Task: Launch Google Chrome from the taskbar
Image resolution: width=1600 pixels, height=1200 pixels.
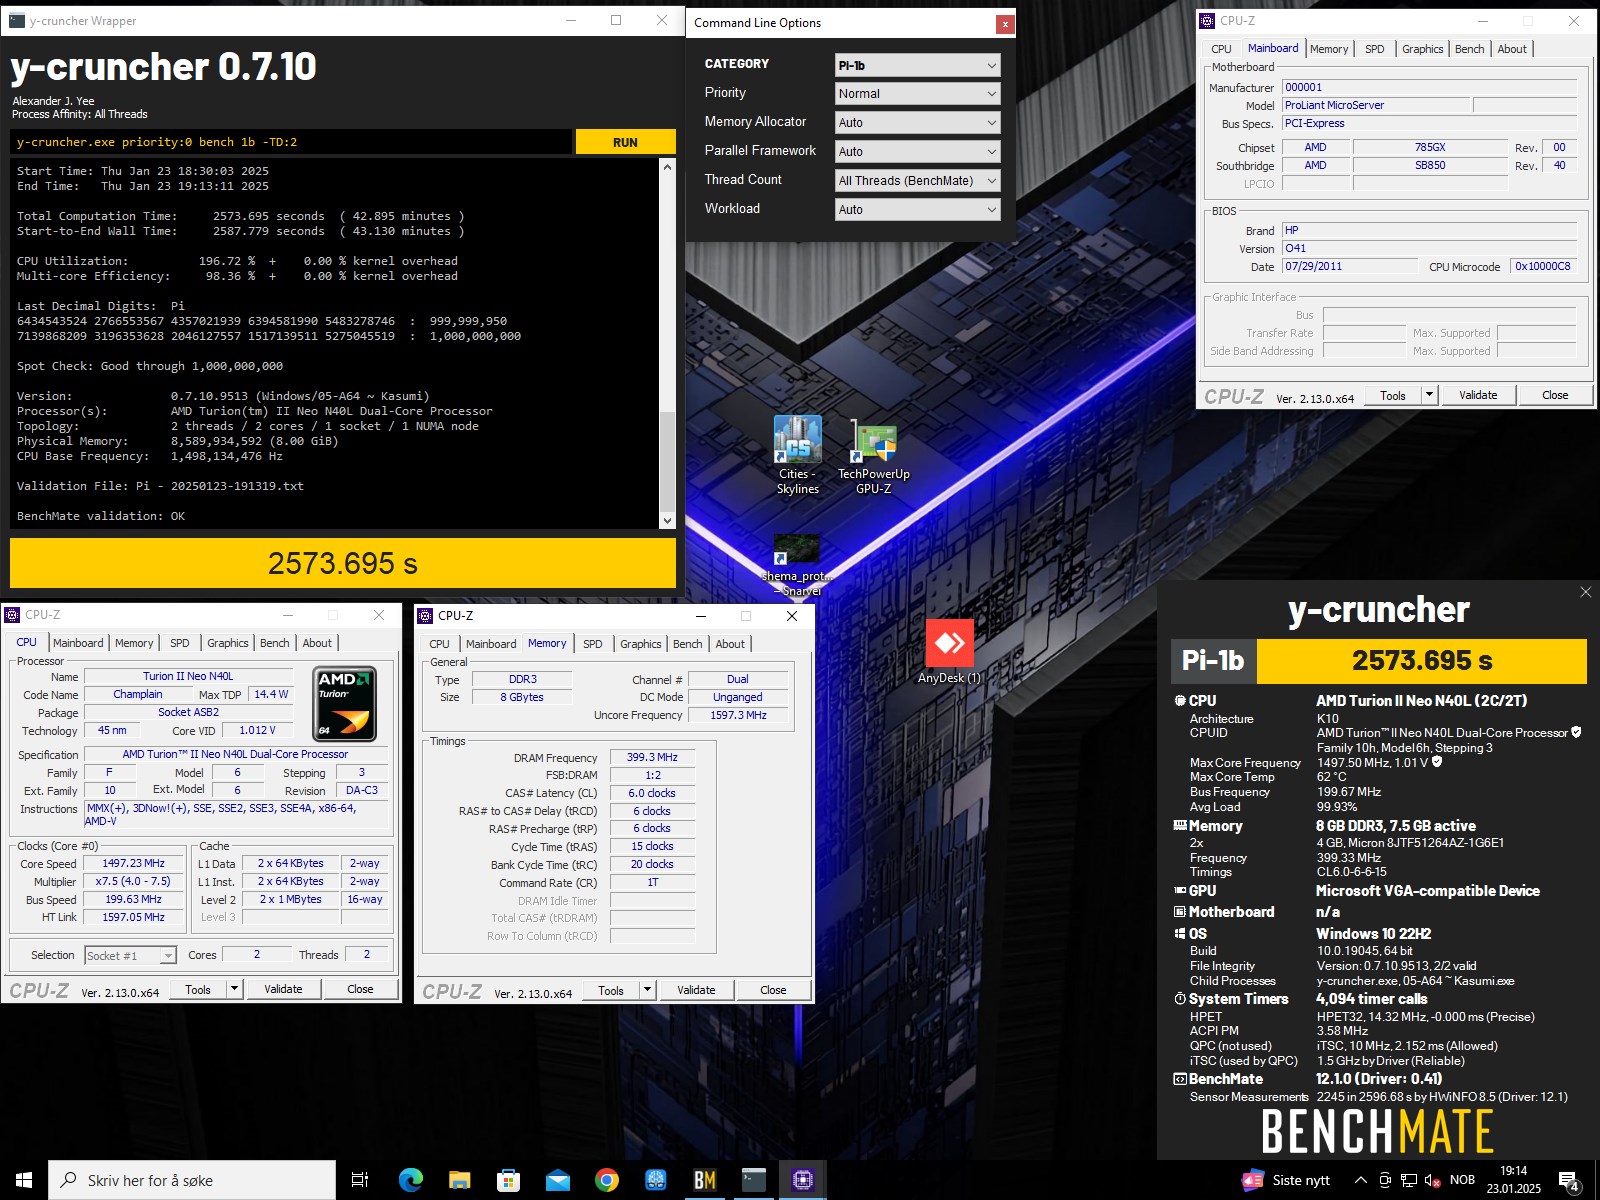Action: click(x=606, y=1180)
